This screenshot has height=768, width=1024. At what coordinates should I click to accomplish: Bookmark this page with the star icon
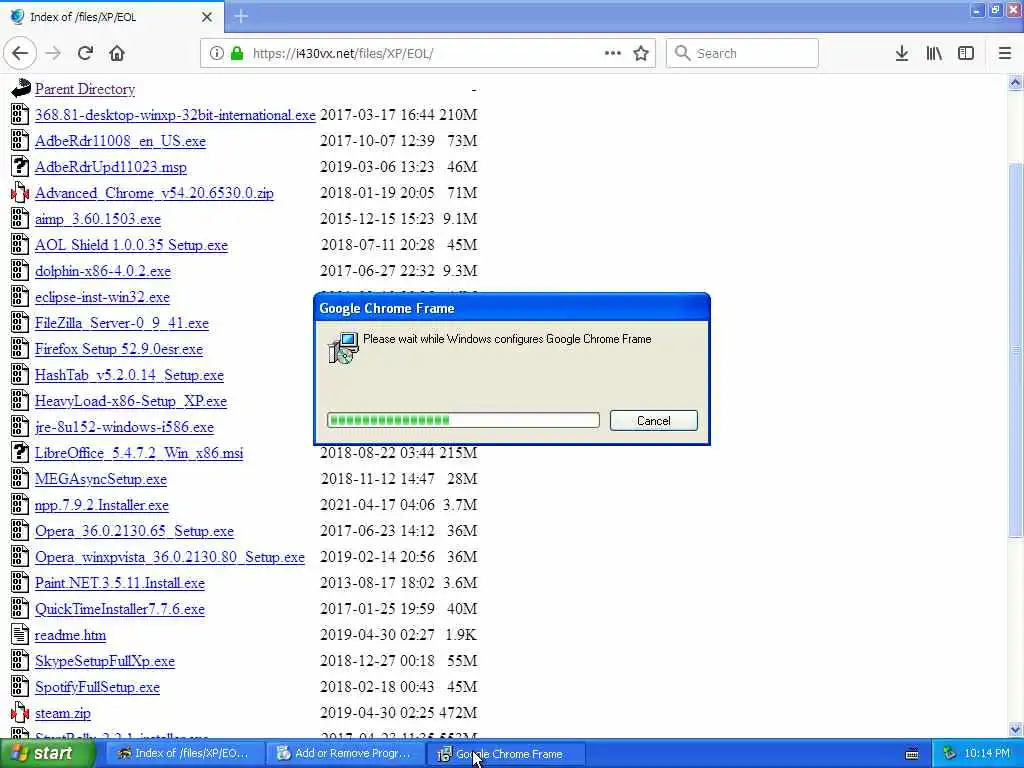pos(641,54)
